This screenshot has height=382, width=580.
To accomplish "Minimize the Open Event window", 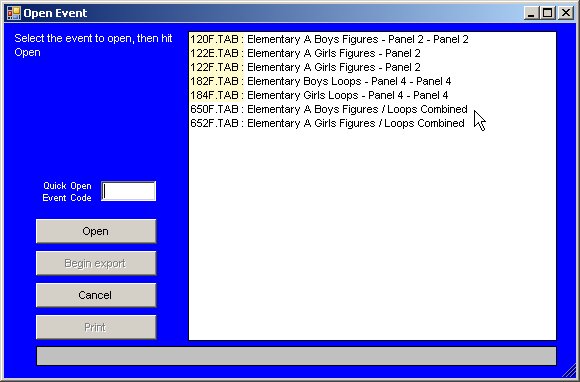I will coord(531,13).
